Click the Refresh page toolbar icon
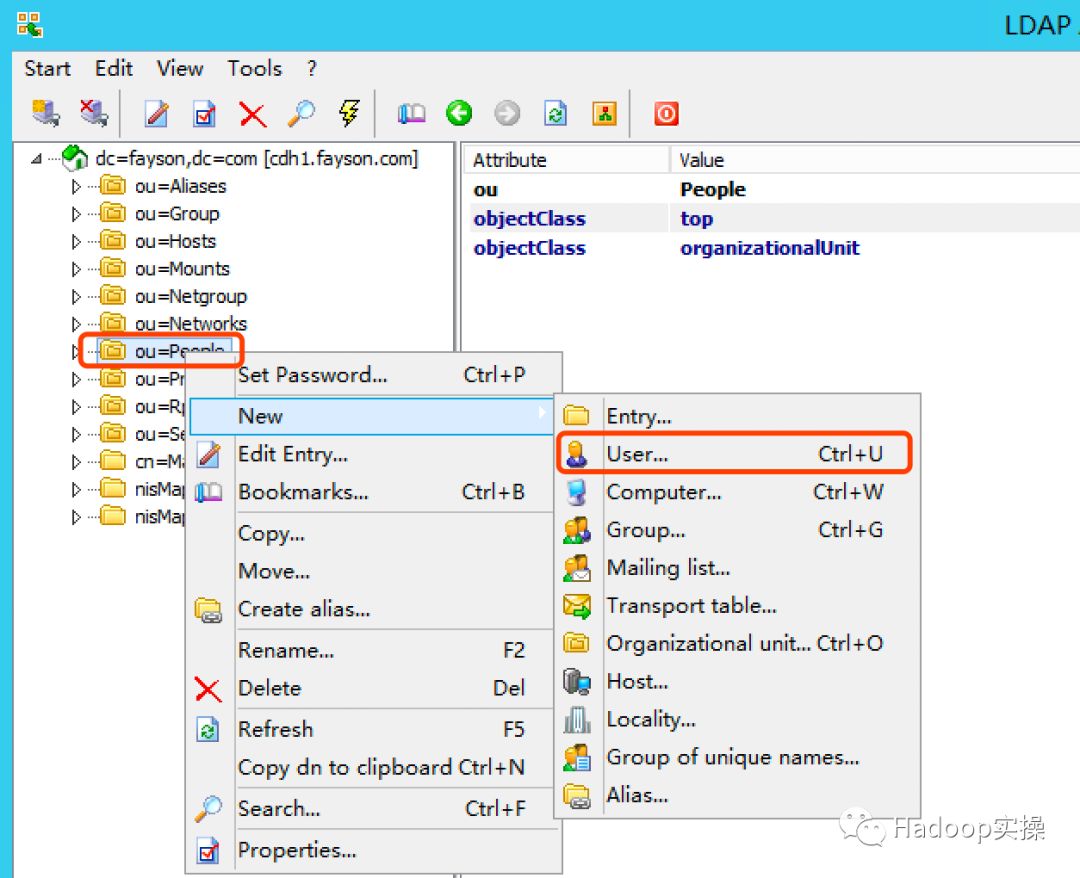1080x878 pixels. coord(555,114)
